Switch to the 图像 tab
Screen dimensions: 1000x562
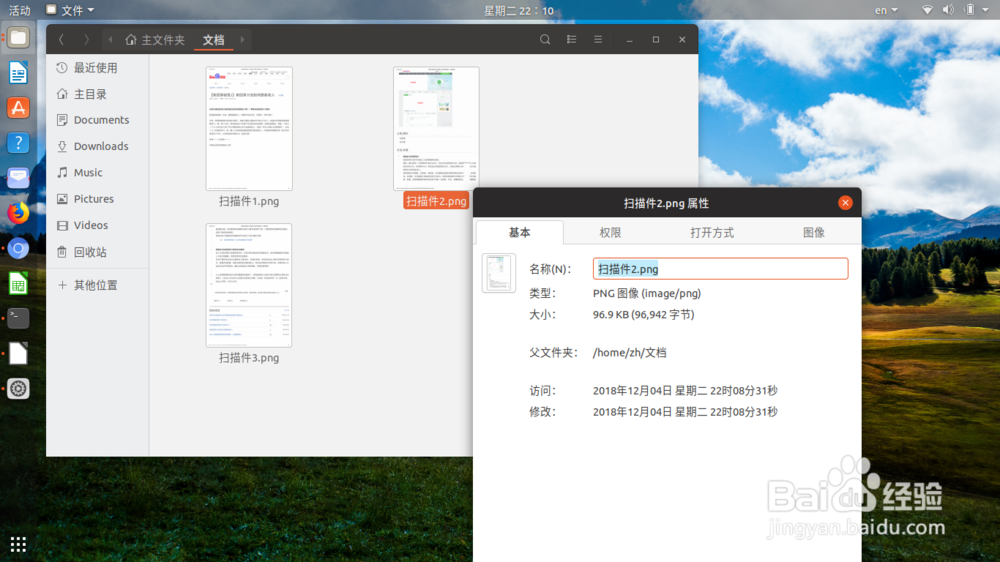[x=813, y=232]
